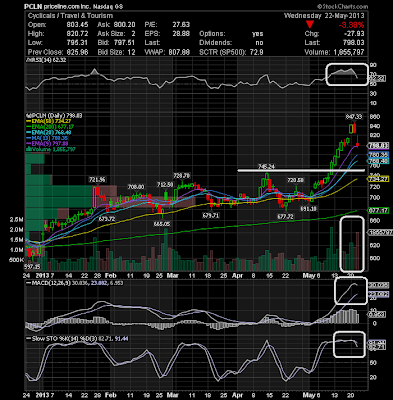This screenshot has height=400, width=393.
Task: Click the MACD(12,26,9) indicator label
Action: point(76,283)
